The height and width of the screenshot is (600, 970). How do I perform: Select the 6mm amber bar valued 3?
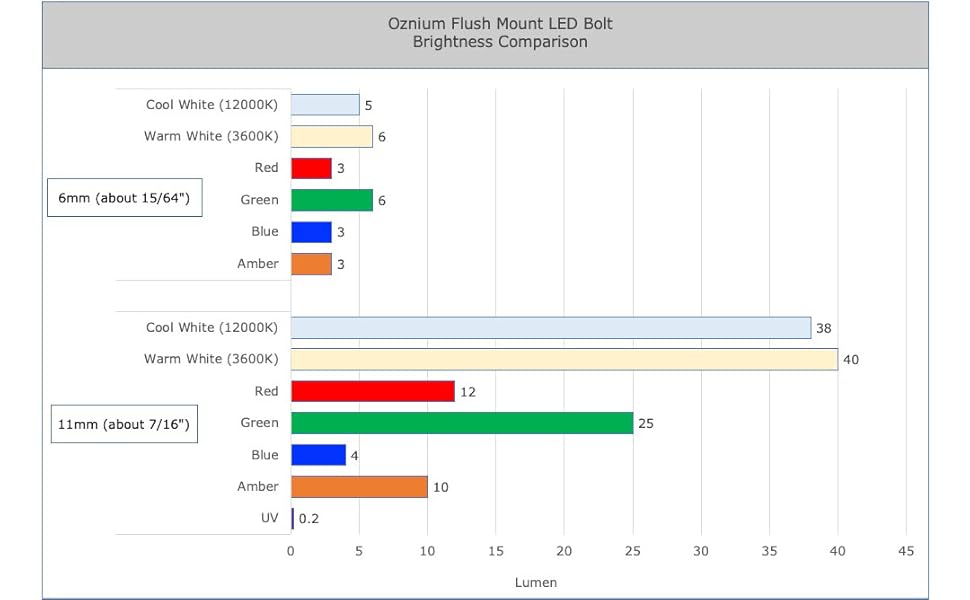tap(311, 264)
